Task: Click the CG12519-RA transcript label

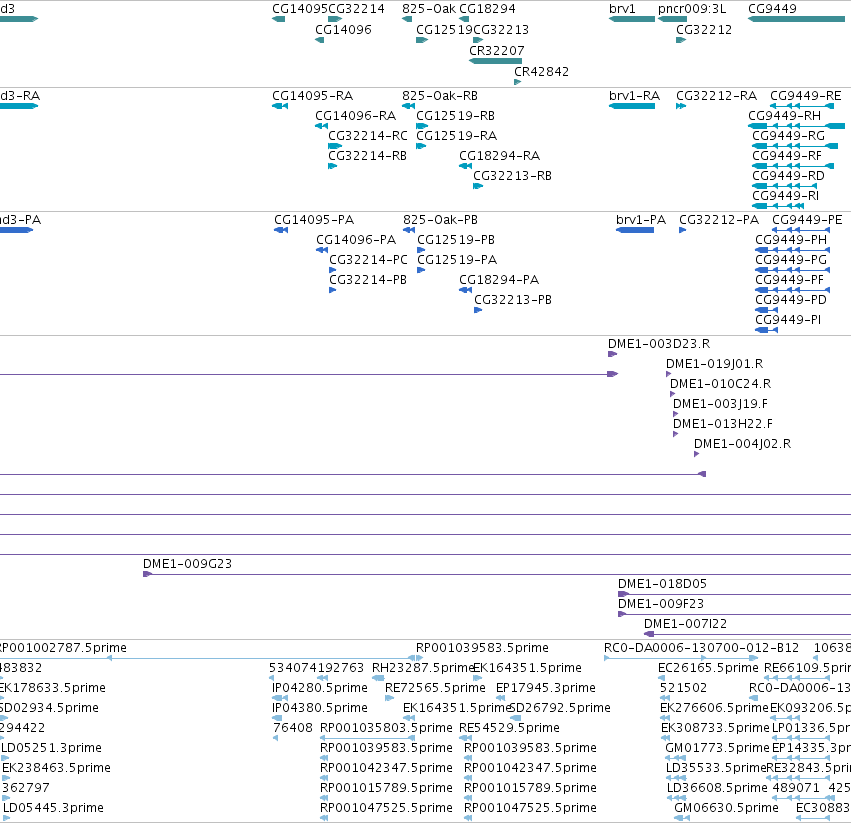Action: tap(456, 136)
